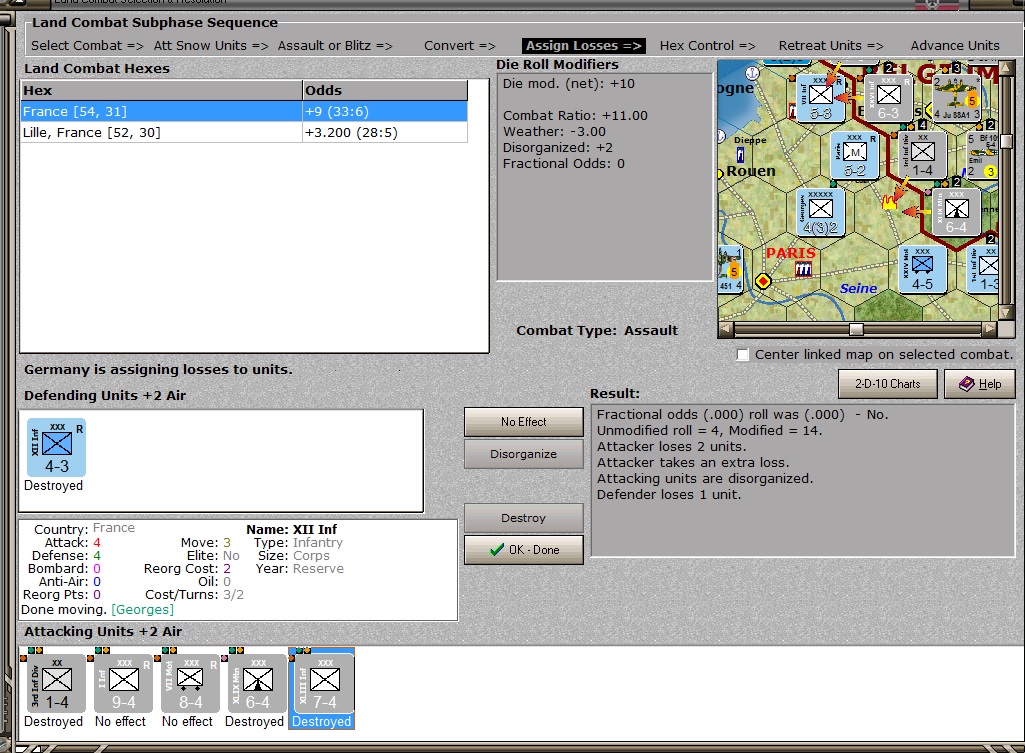The height and width of the screenshot is (753, 1025).
Task: Click the Paris city factory icon on map
Action: (x=803, y=269)
